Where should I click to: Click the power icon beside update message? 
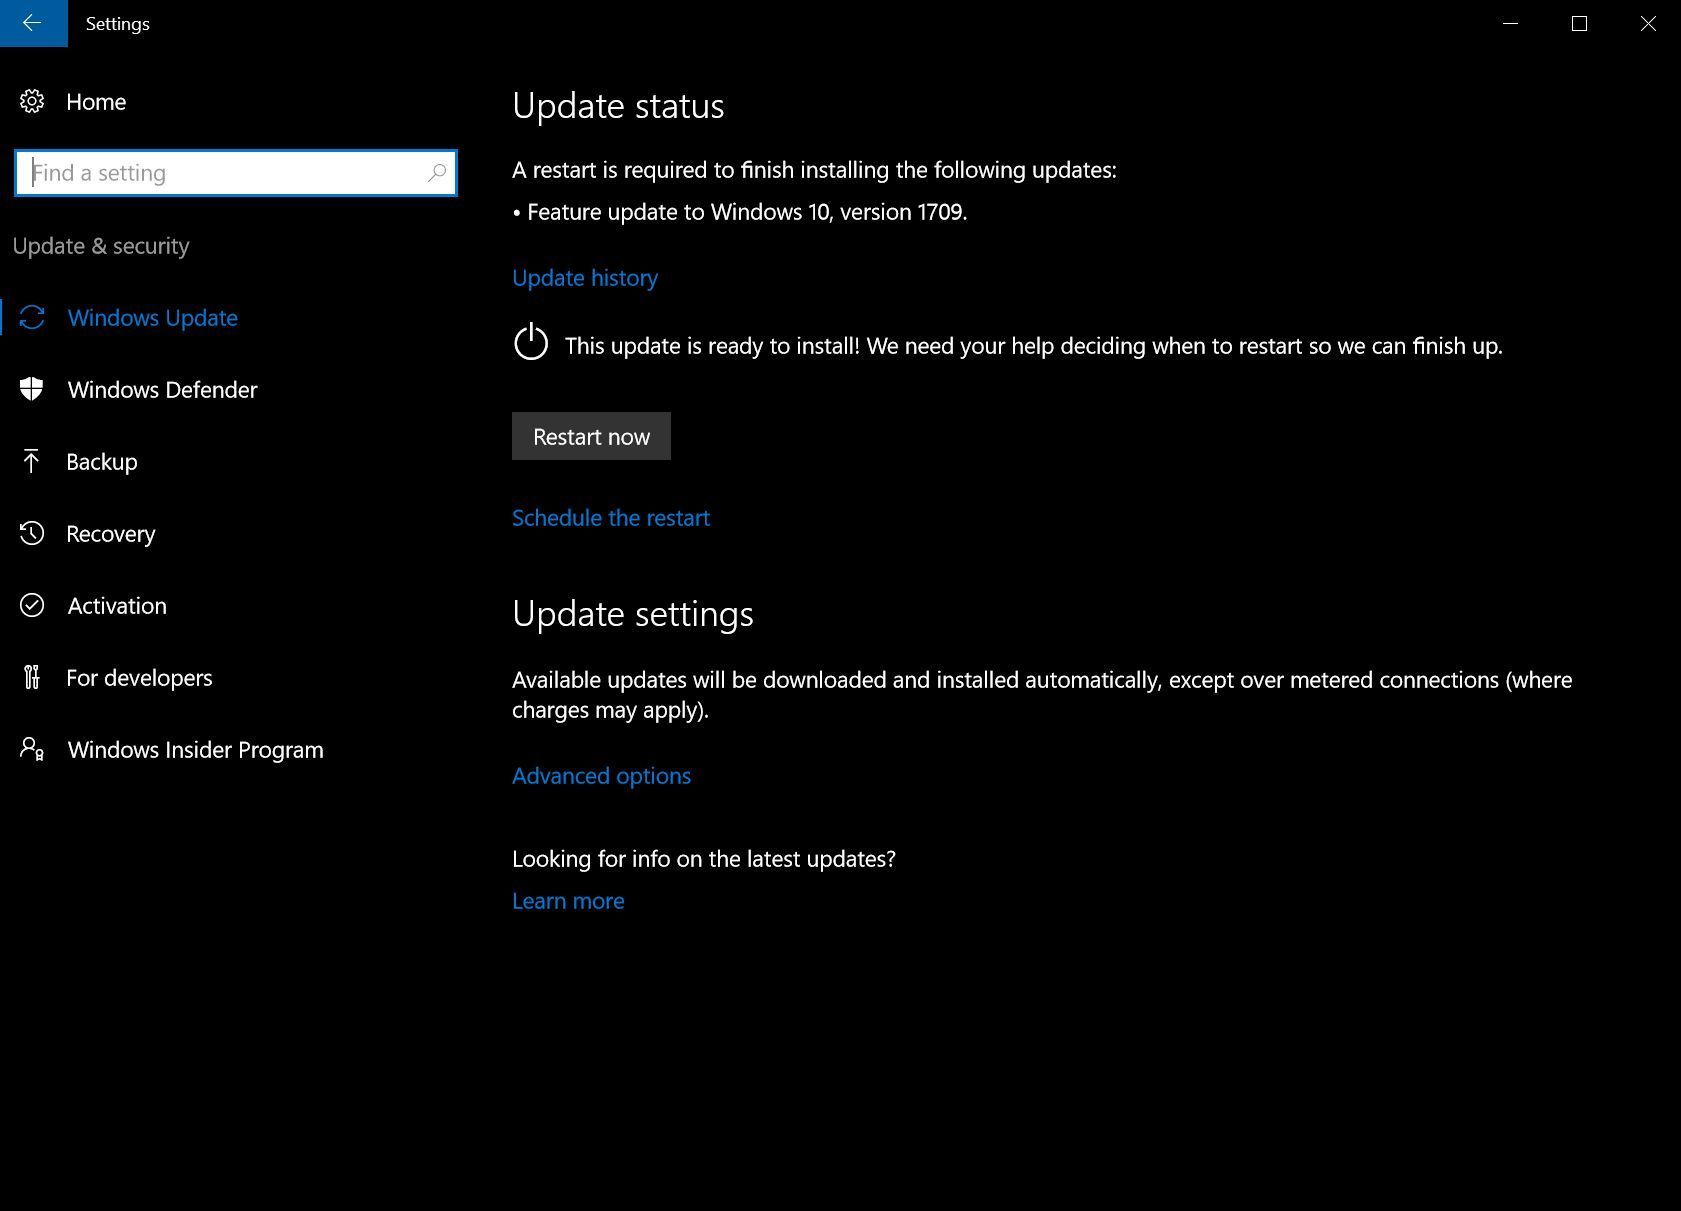pyautogui.click(x=531, y=342)
